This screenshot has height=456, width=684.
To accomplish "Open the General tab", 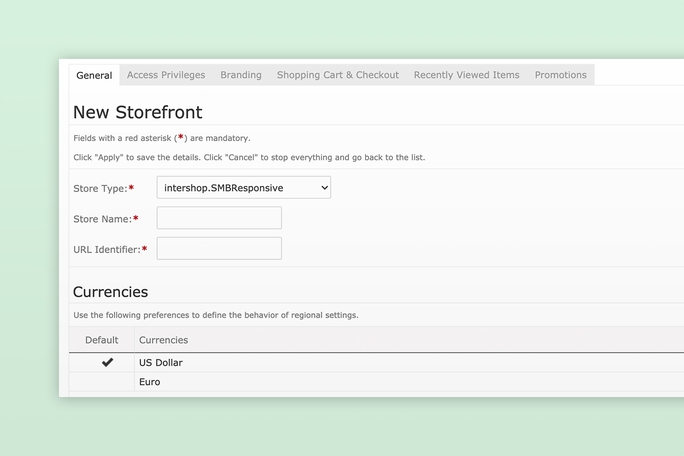I will tap(94, 75).
